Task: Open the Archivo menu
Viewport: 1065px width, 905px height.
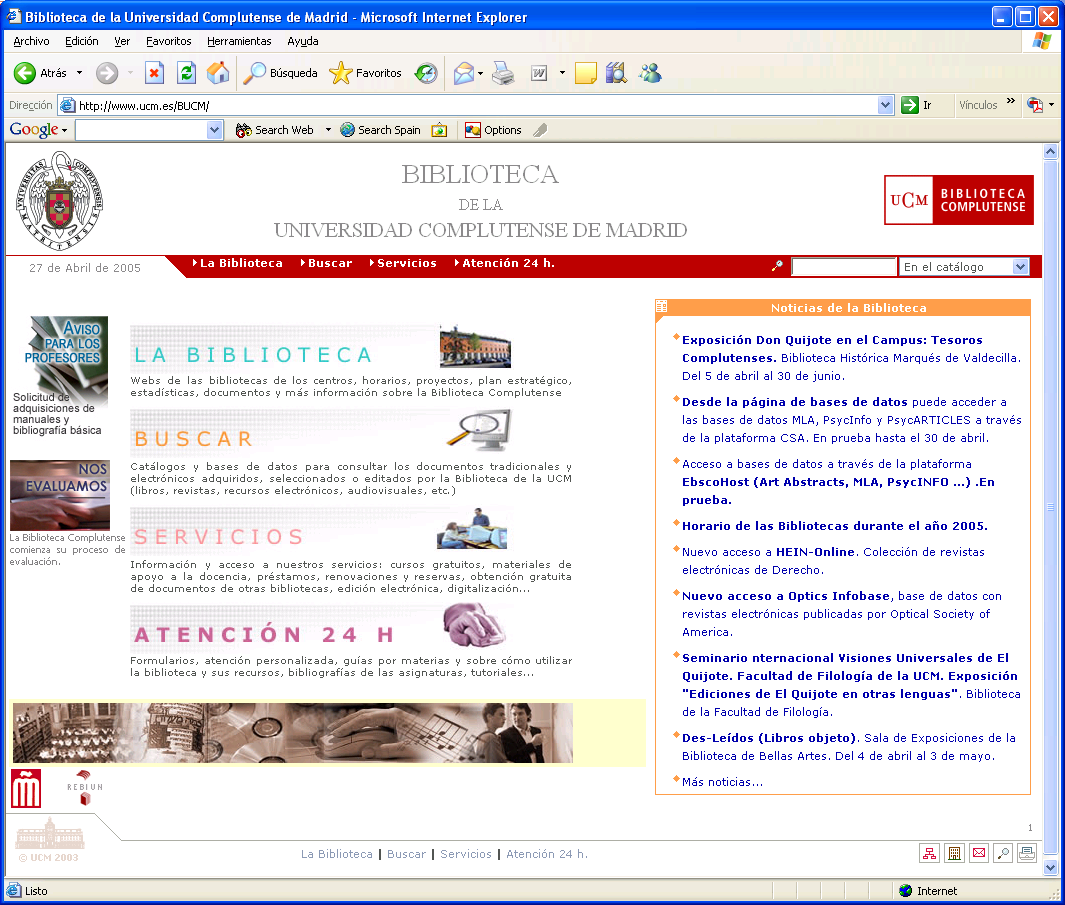Action: (x=31, y=41)
